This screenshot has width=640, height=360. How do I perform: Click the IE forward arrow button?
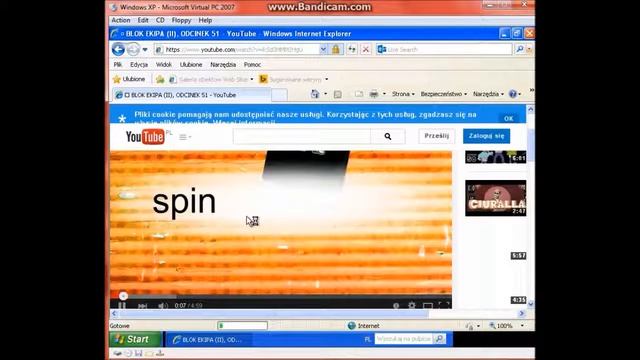pyautogui.click(x=133, y=49)
